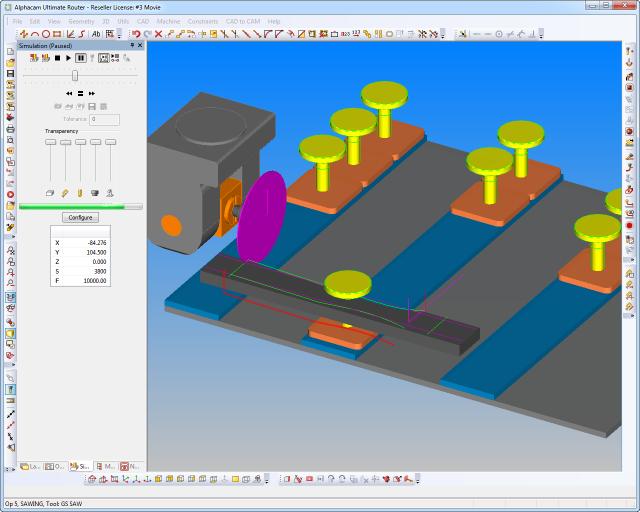Click the F feed value 10000.00
The width and height of the screenshot is (640, 512).
point(95,281)
